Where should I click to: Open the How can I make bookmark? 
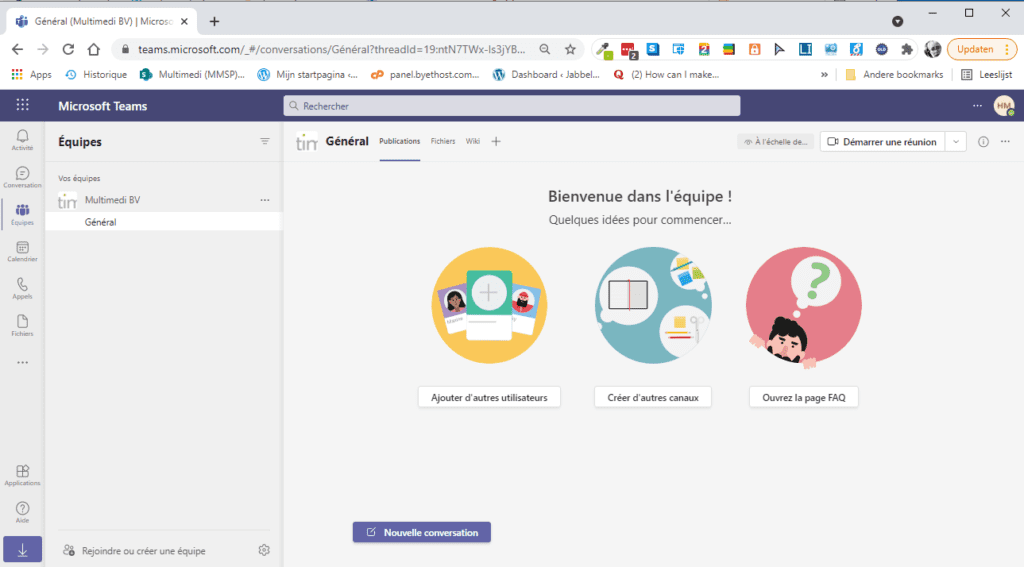click(x=666, y=74)
